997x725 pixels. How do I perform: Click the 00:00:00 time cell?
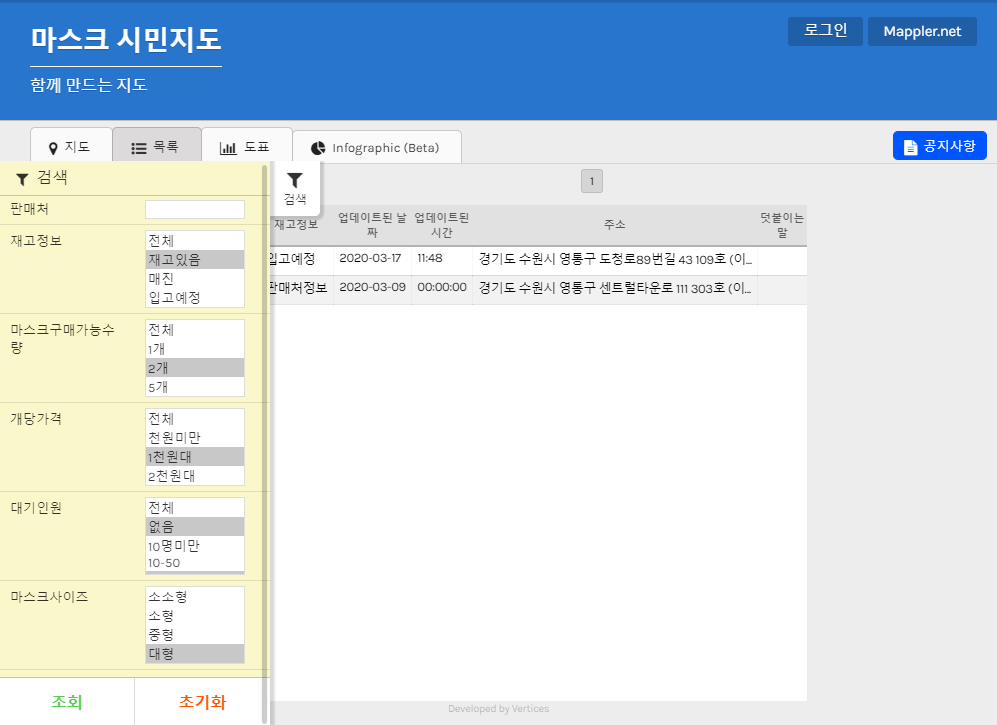click(442, 287)
